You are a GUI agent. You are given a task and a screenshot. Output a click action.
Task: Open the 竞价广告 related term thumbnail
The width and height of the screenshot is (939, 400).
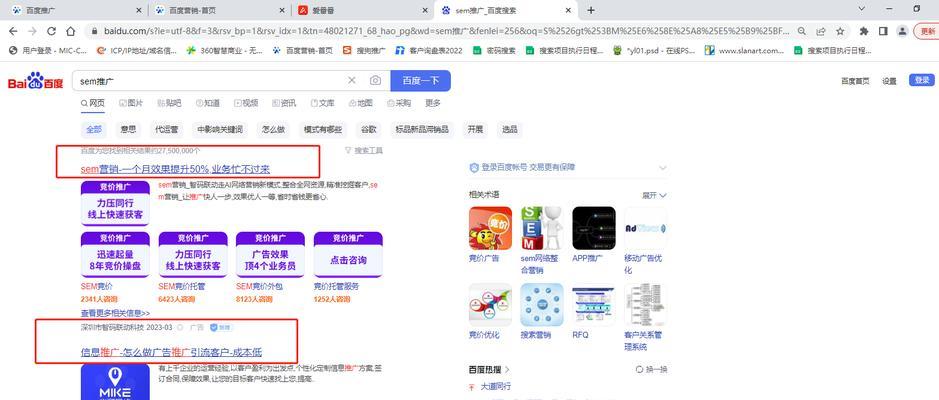(x=490, y=228)
